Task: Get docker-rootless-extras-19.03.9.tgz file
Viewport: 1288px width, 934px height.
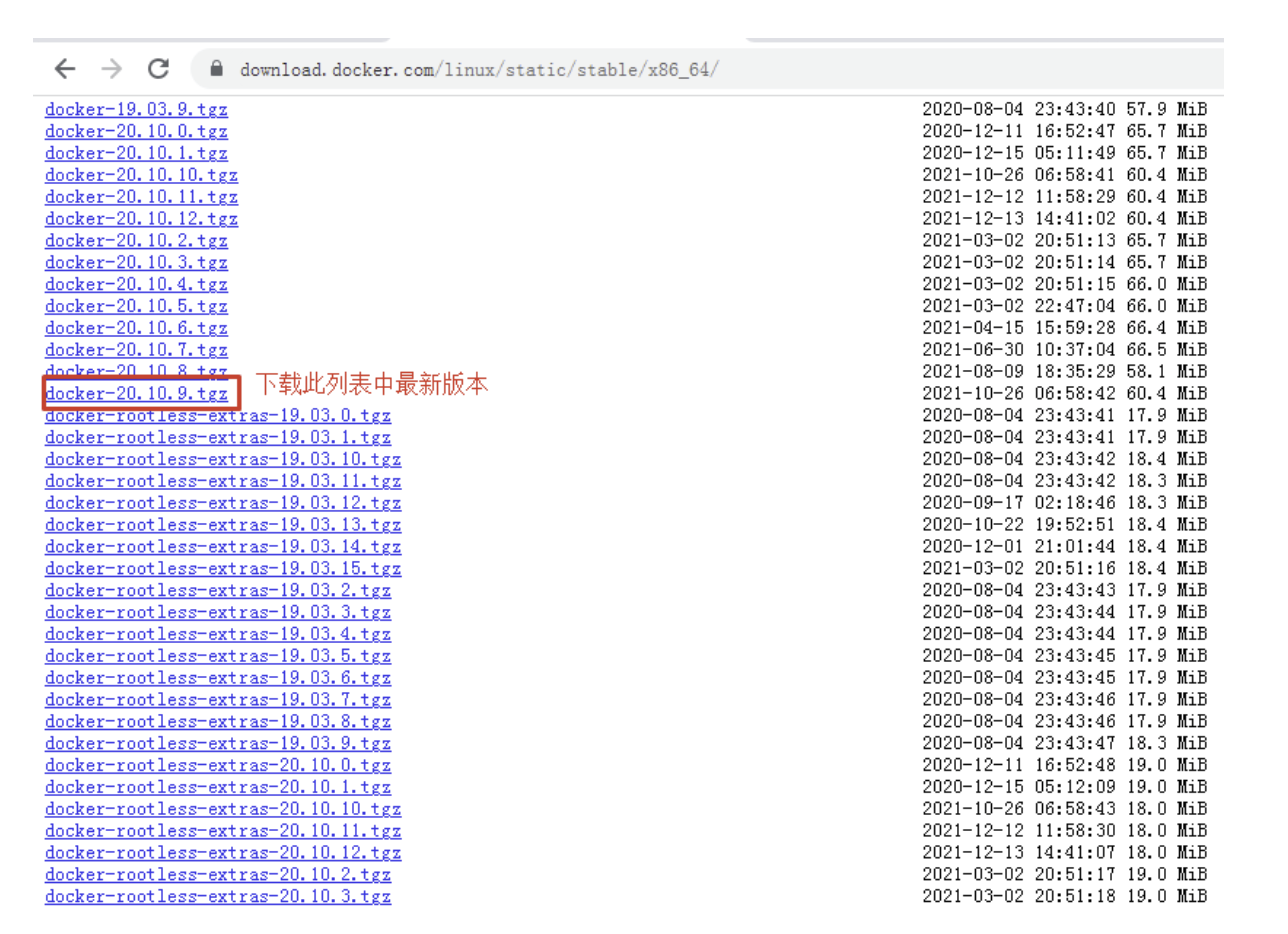Action: point(218,744)
